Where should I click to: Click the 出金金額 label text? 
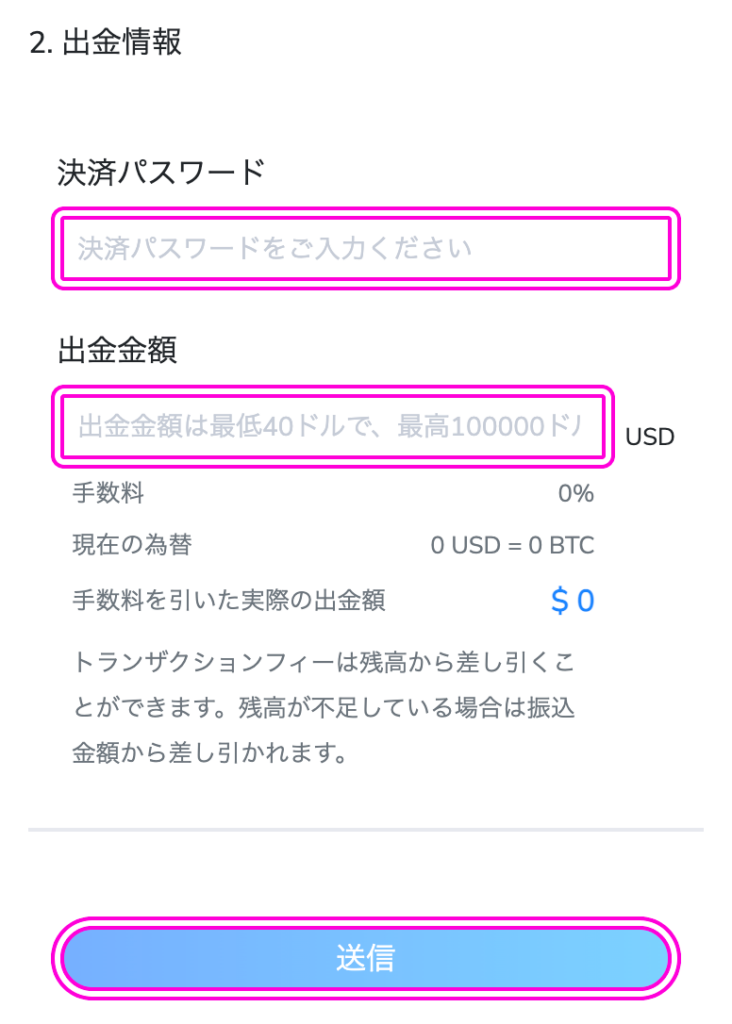click(x=118, y=350)
